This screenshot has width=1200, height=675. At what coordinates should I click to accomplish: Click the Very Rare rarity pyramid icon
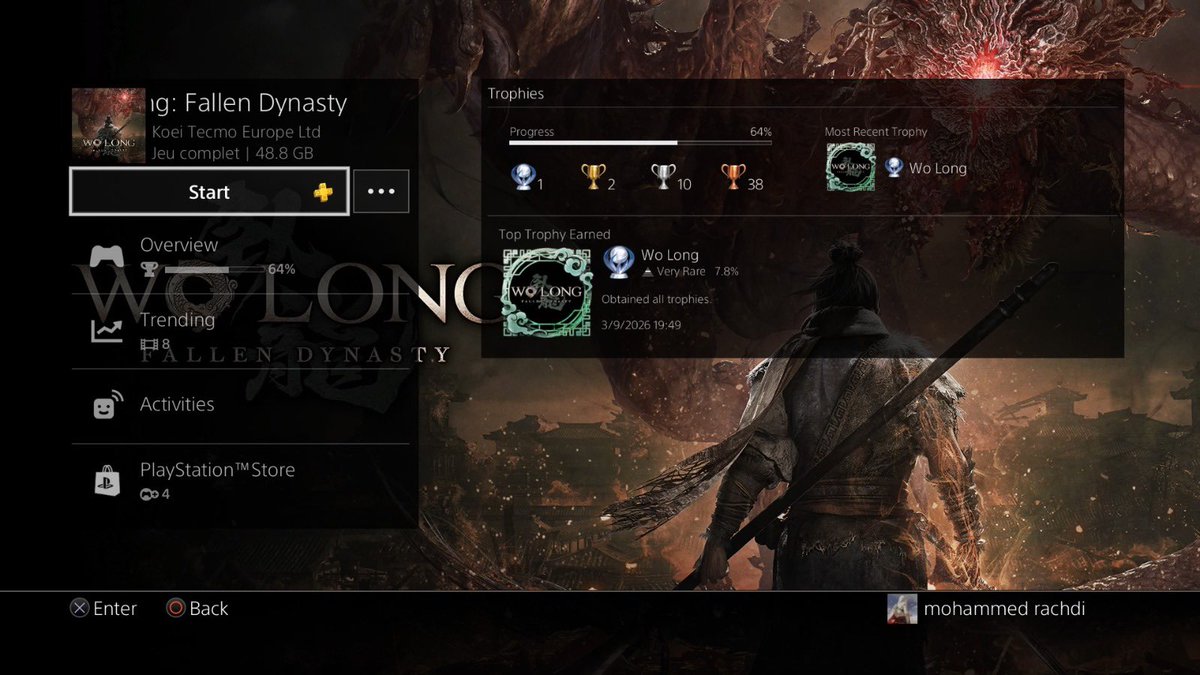(x=648, y=272)
